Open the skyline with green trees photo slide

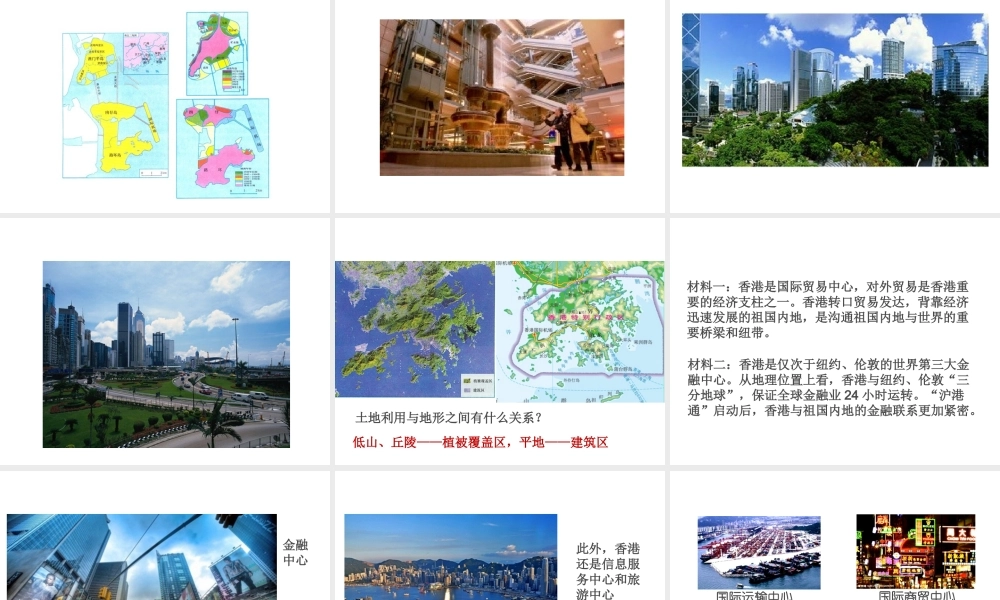pyautogui.click(x=835, y=90)
